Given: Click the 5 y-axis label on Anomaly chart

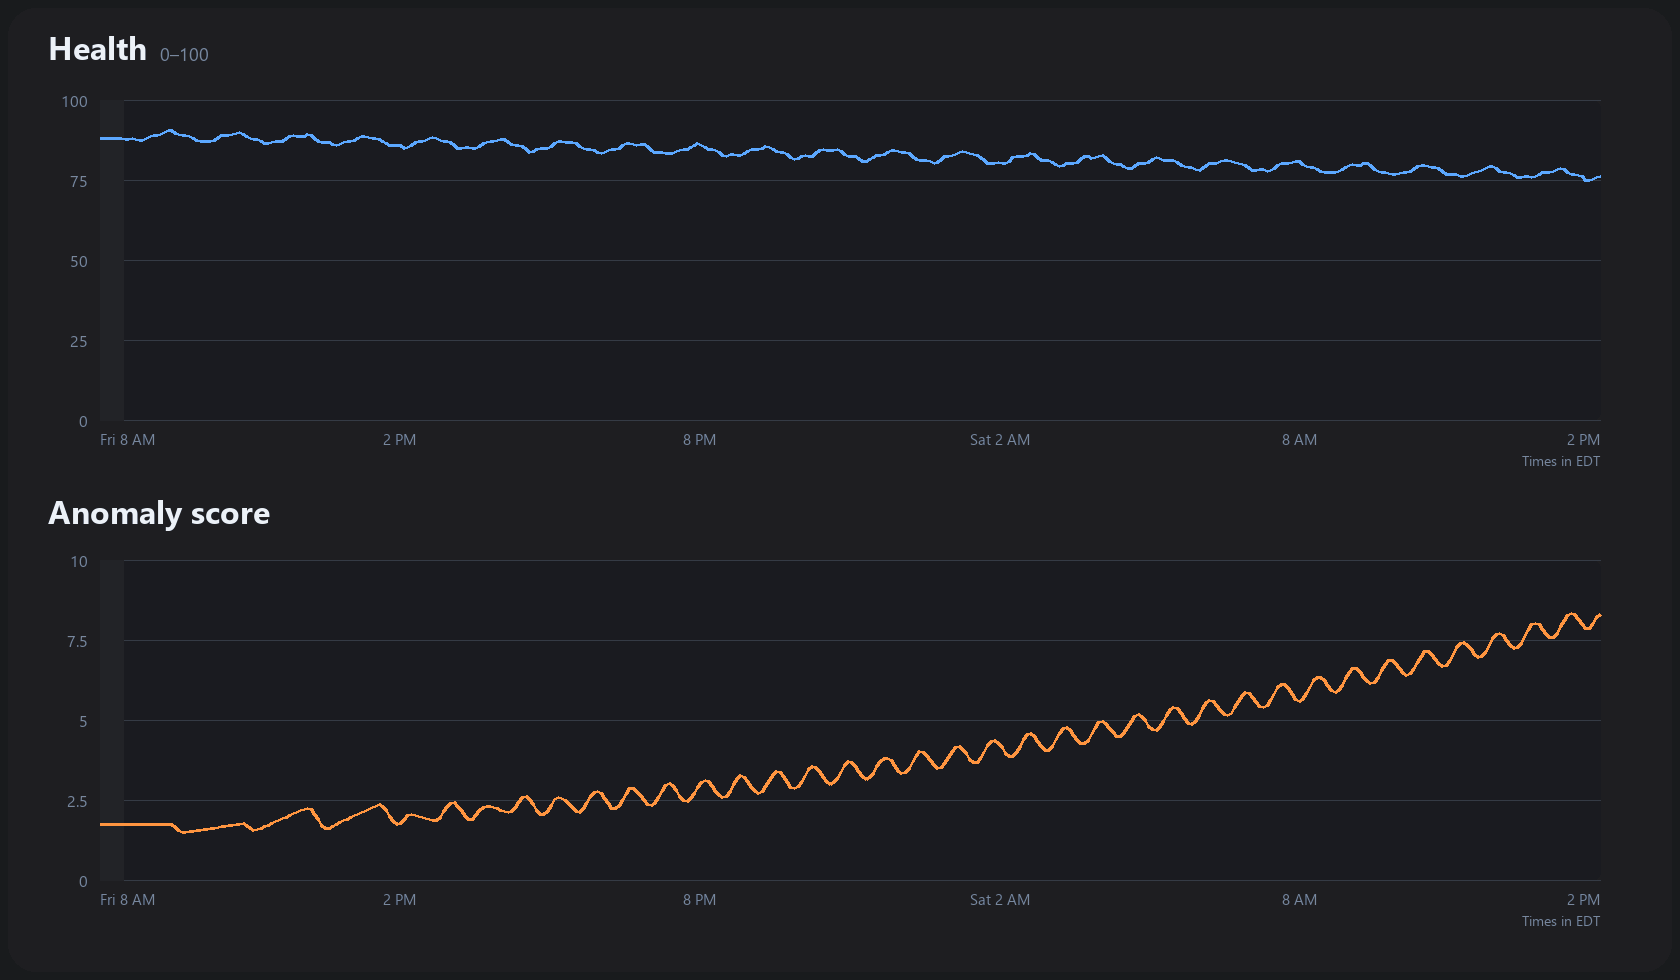Looking at the screenshot, I should [x=83, y=721].
